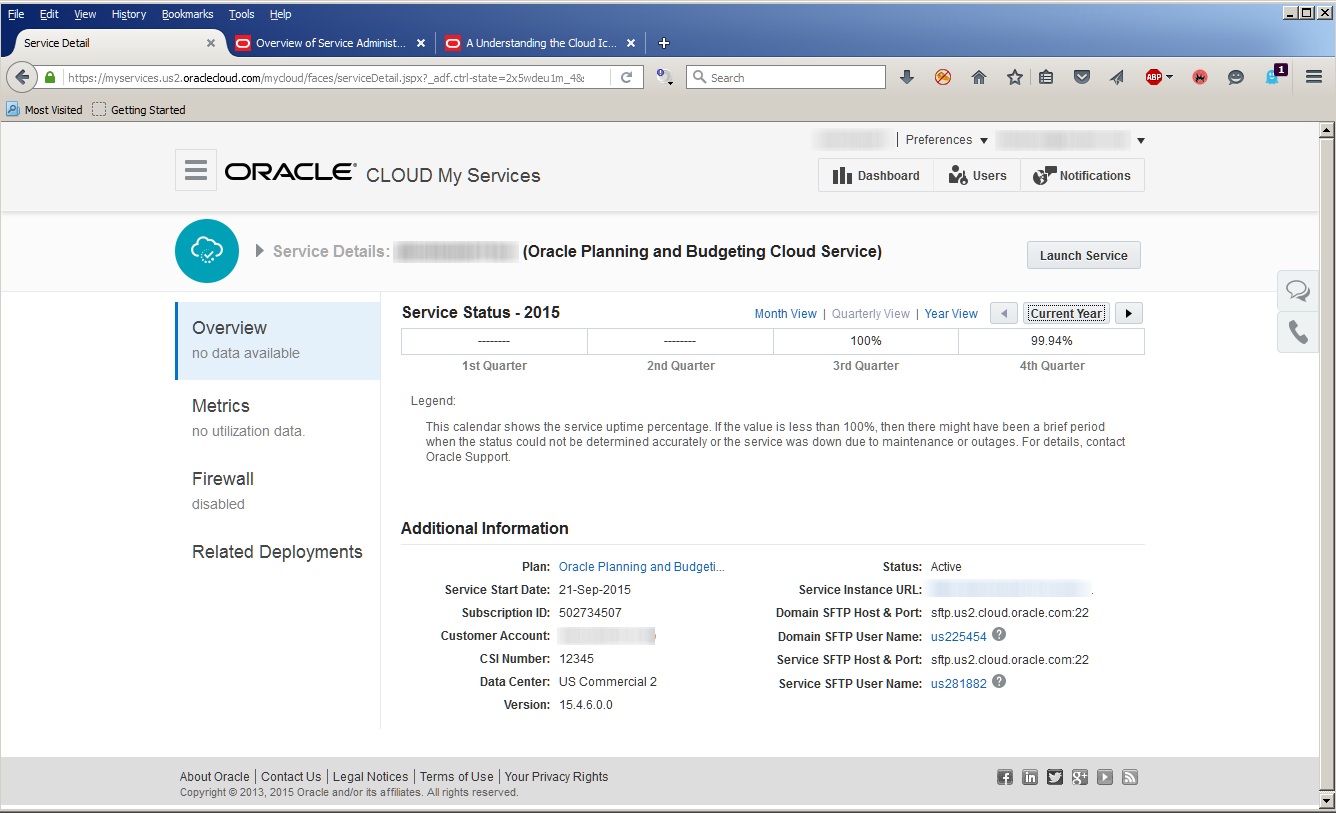Click Domain SFTP user us225454 link
The width and height of the screenshot is (1336, 813).
tap(958, 637)
